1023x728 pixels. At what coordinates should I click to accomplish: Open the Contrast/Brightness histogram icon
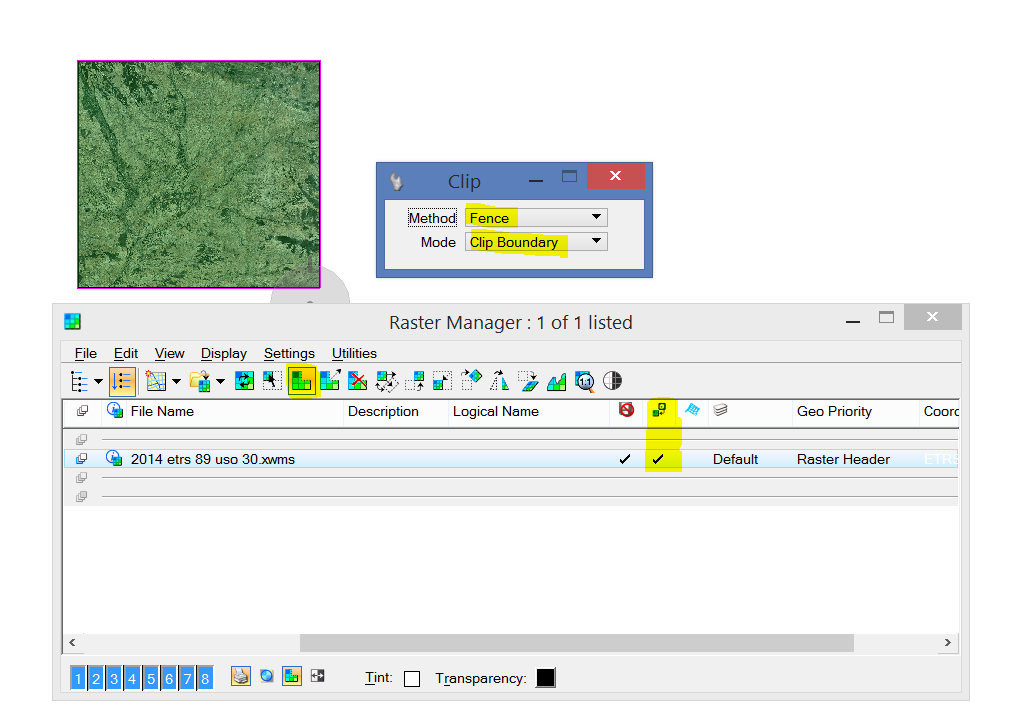pyautogui.click(x=557, y=382)
